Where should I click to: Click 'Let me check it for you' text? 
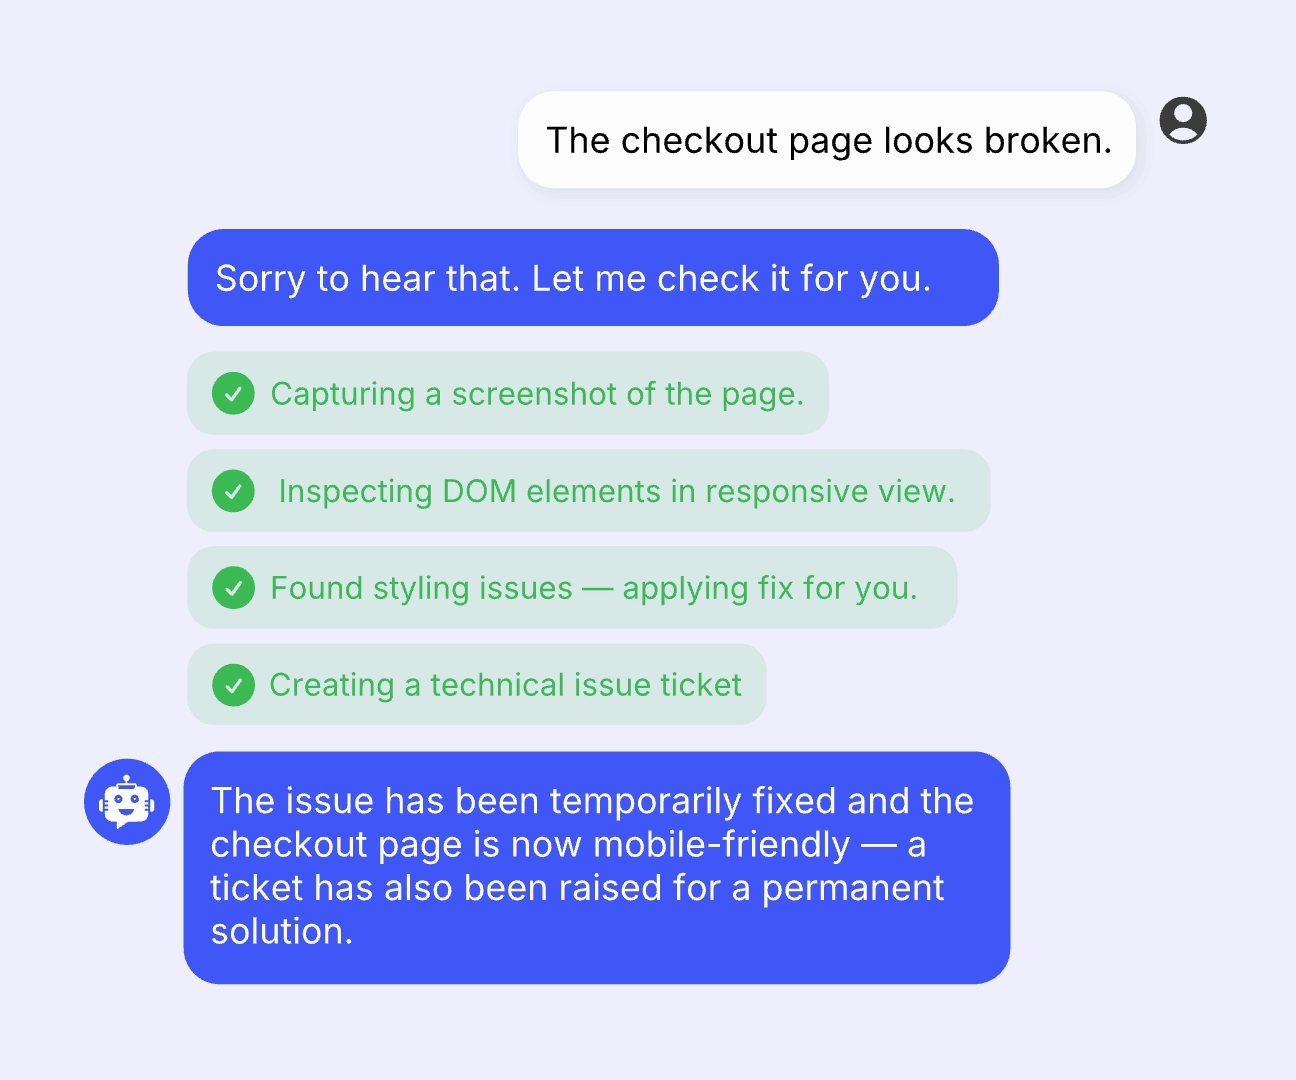[x=731, y=279]
